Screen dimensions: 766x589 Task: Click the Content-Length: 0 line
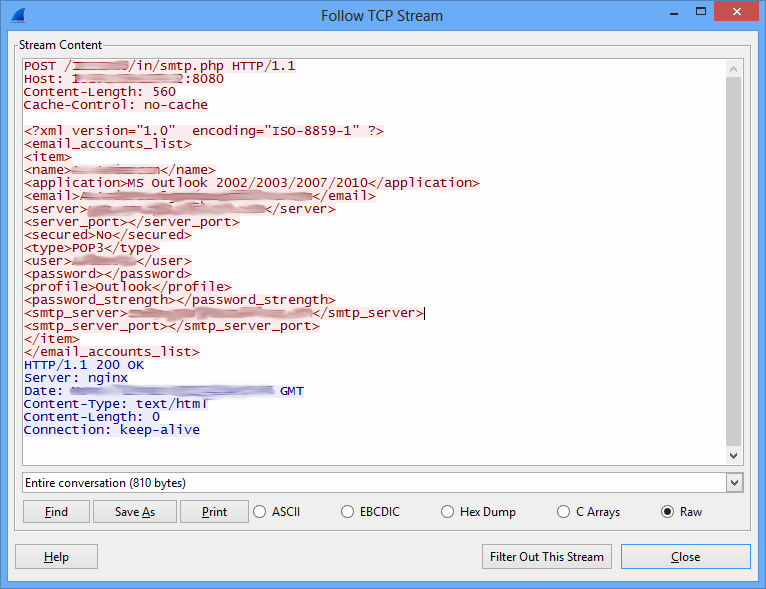point(92,417)
